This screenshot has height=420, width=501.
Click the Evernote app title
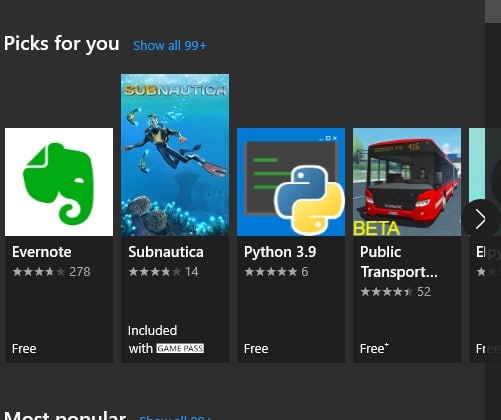[x=42, y=252]
